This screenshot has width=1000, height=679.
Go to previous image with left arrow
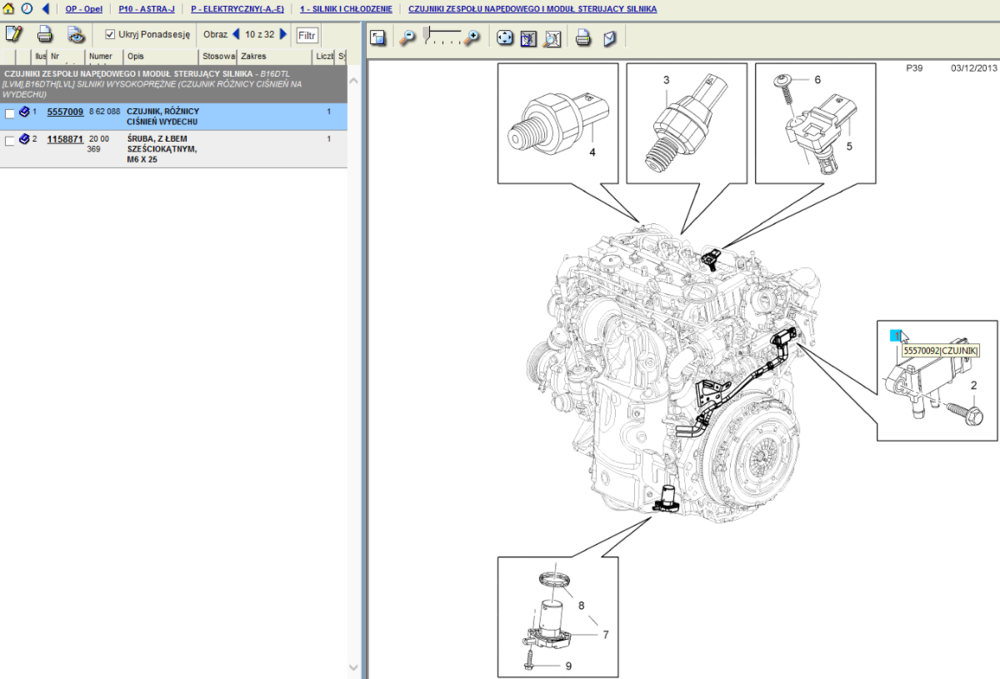(236, 34)
